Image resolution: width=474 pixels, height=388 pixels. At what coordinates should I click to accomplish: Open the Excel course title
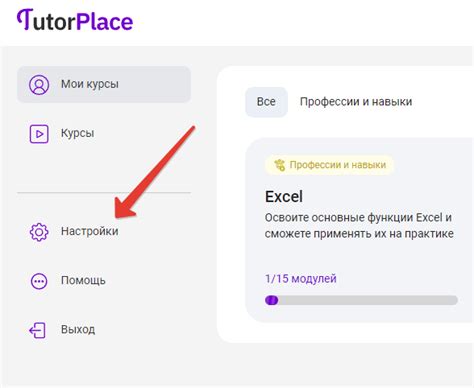click(x=284, y=197)
